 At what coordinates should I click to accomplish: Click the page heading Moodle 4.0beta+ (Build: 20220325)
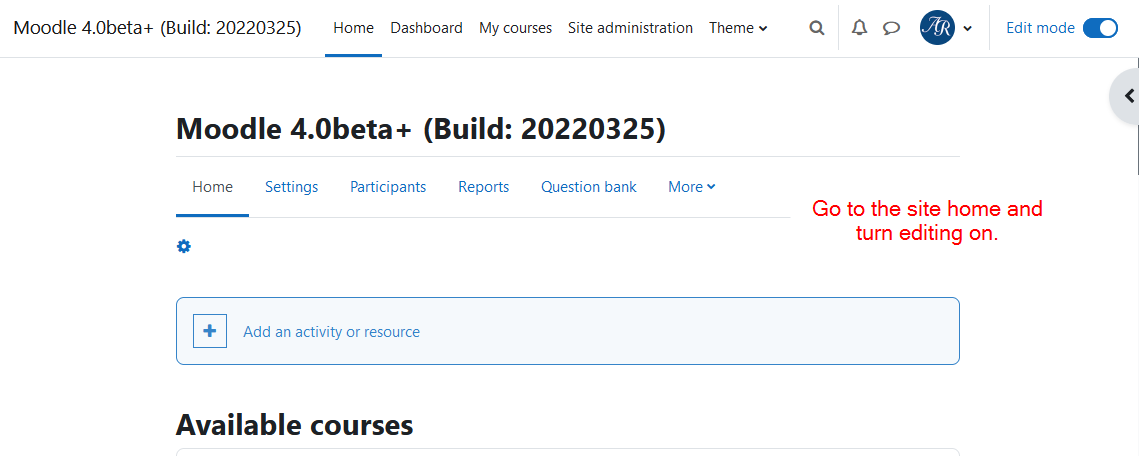[x=421, y=129]
